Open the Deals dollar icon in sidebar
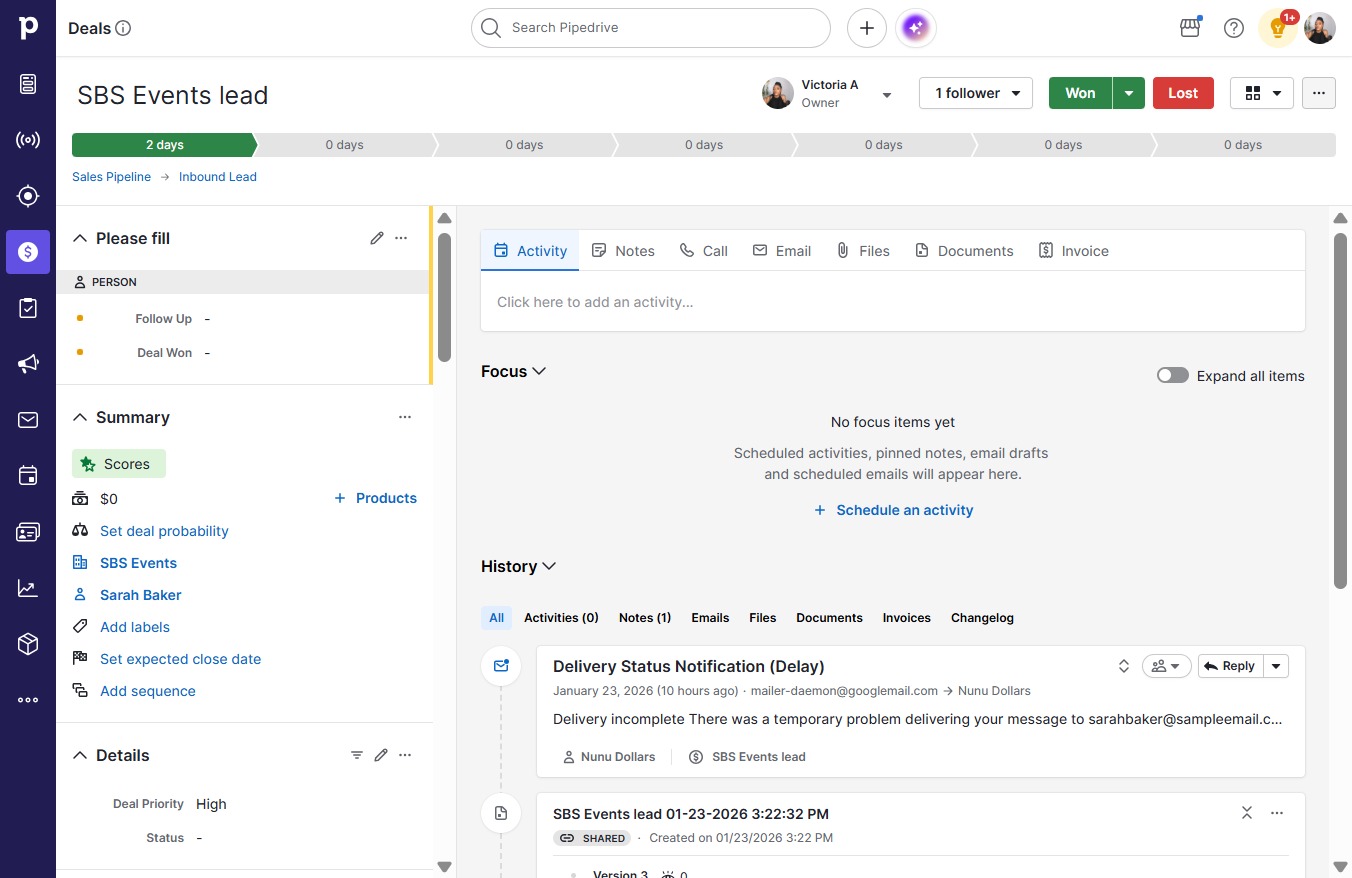The width and height of the screenshot is (1352, 878). pyautogui.click(x=28, y=252)
